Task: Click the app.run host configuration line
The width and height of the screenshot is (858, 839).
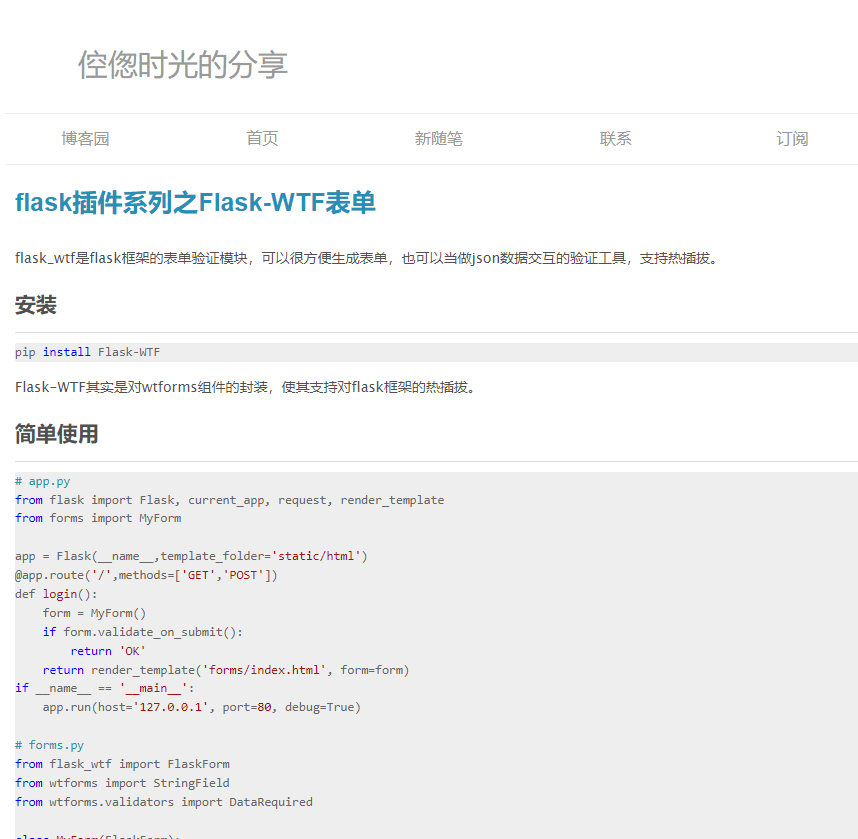Action: (200, 707)
